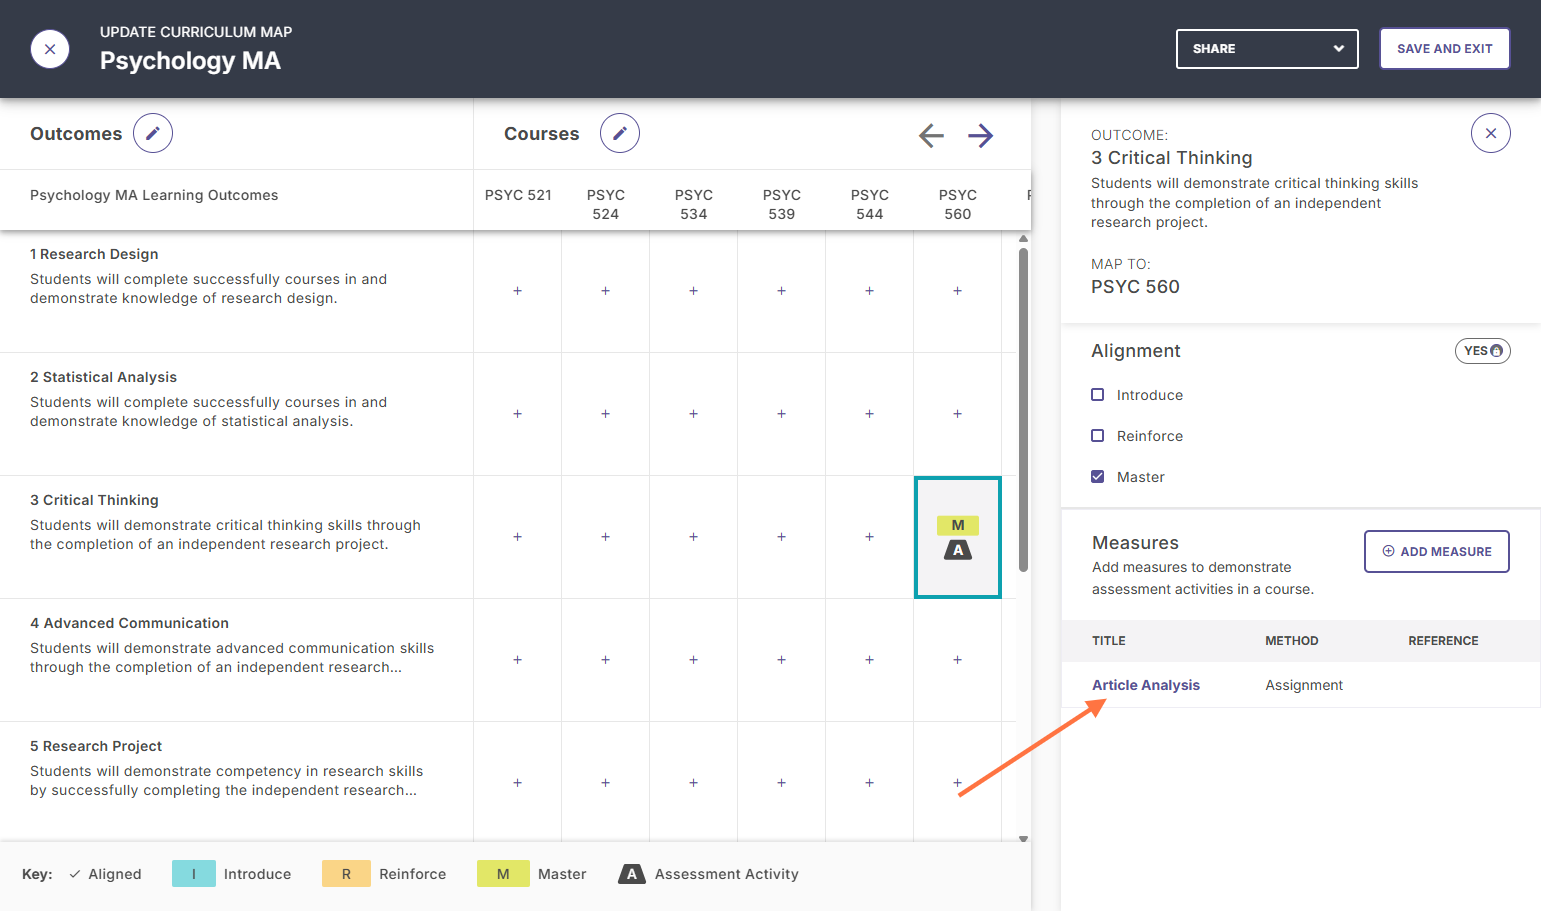The image size is (1541, 911).
Task: Add alignment for Statistical Analysis in PSYC 534
Action: (x=693, y=414)
